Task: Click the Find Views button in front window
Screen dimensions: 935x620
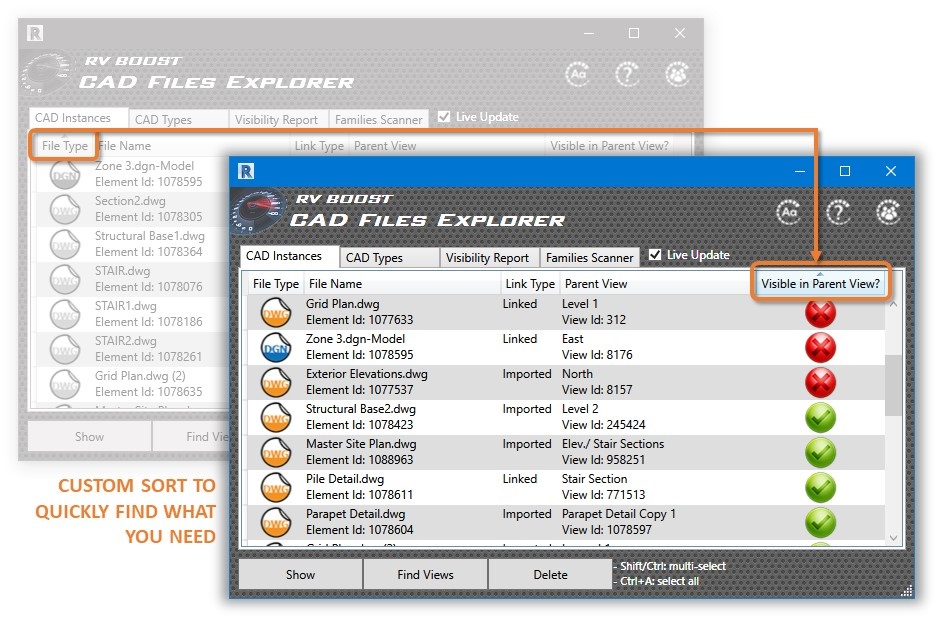Action: point(426,575)
